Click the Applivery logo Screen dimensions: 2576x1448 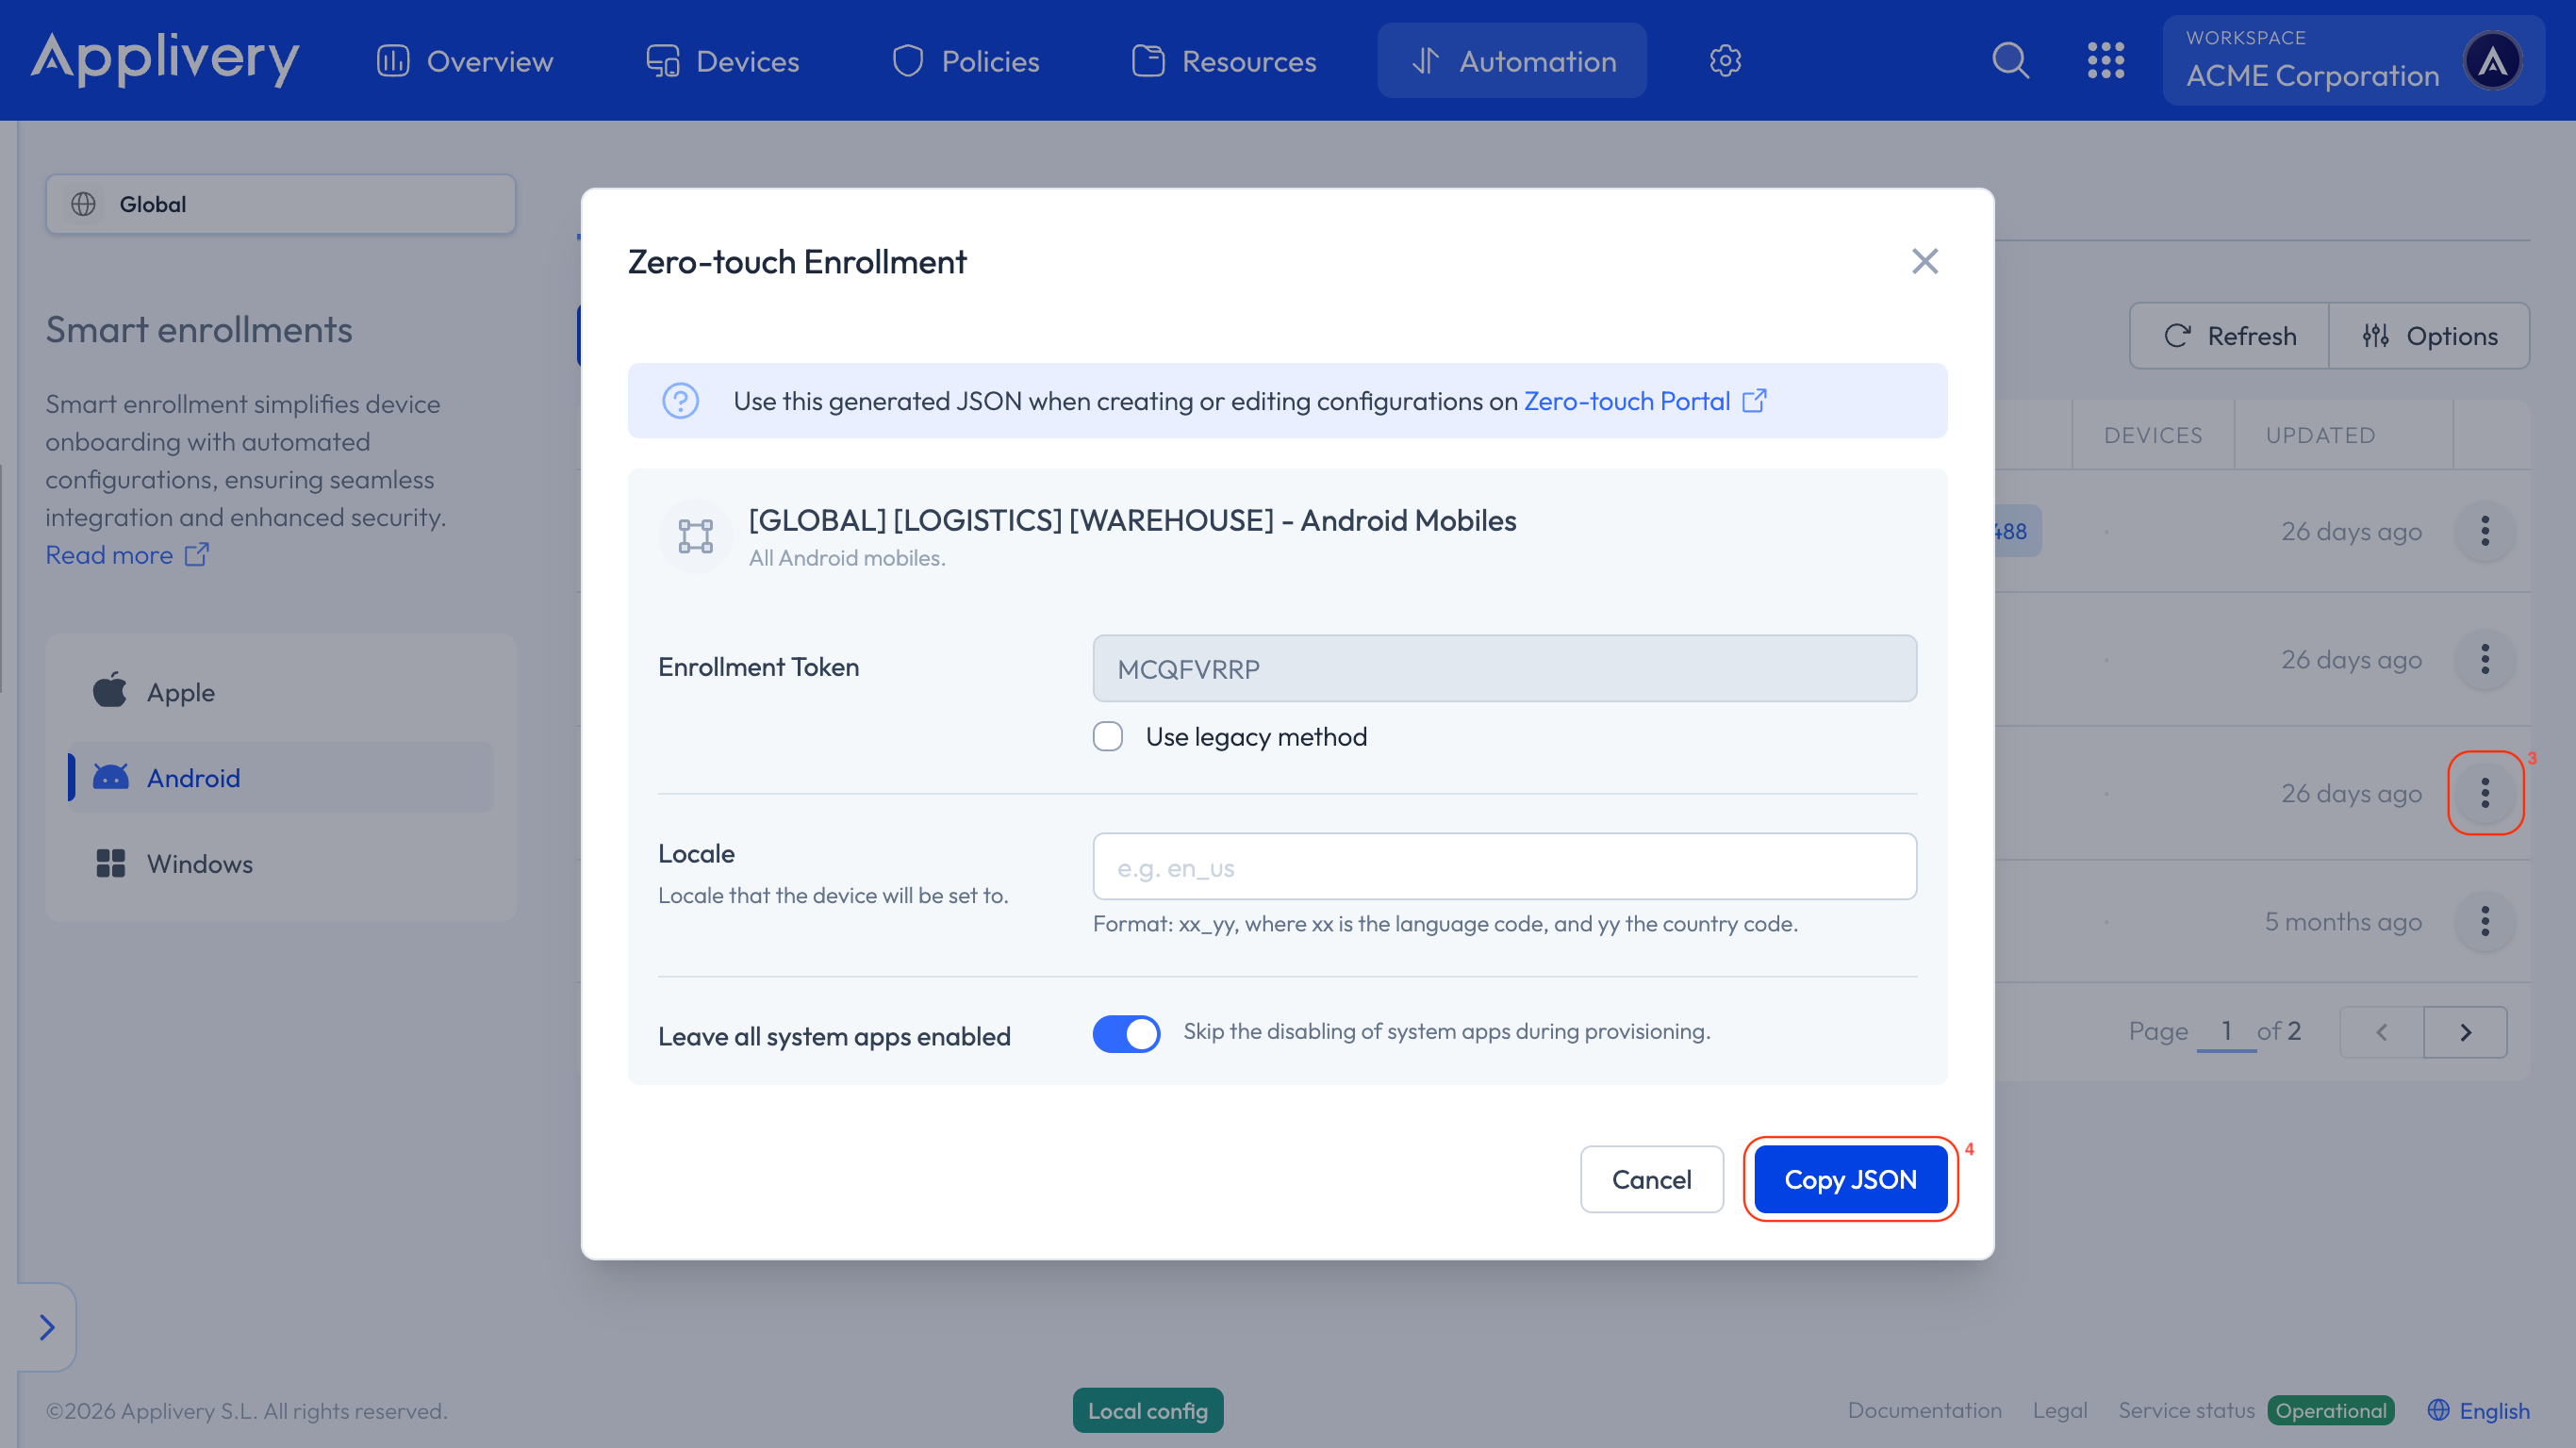coord(165,59)
